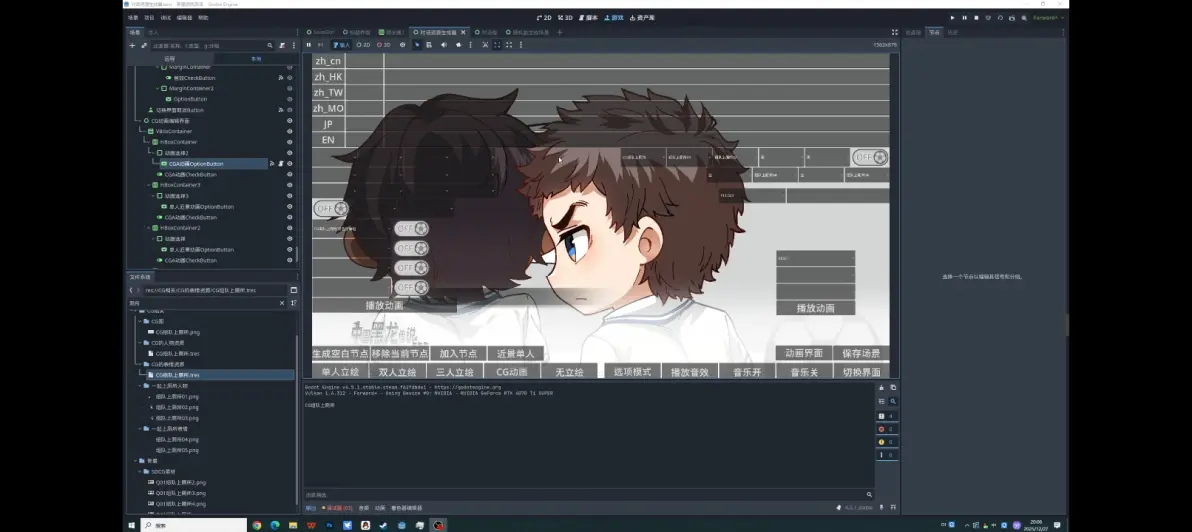Image resolution: width=1192 pixels, height=532 pixels.
Task: Toggle filesystem split mode icon
Action: [293, 290]
